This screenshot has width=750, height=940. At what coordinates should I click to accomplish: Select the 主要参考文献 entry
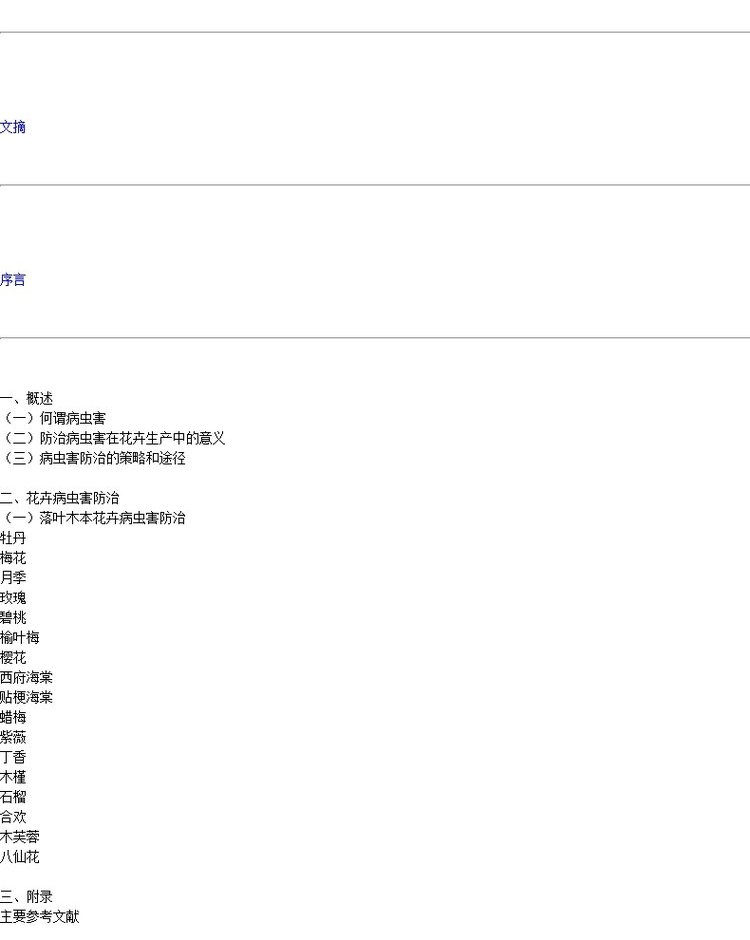pos(39,917)
